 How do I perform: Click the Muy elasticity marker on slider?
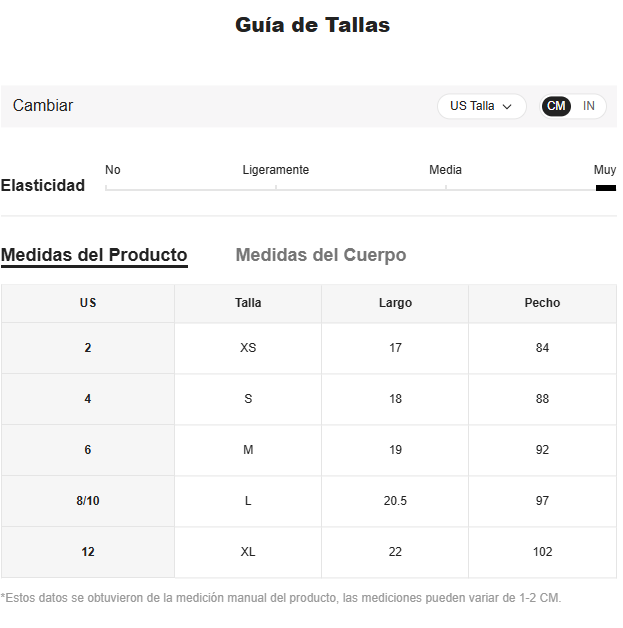point(605,187)
